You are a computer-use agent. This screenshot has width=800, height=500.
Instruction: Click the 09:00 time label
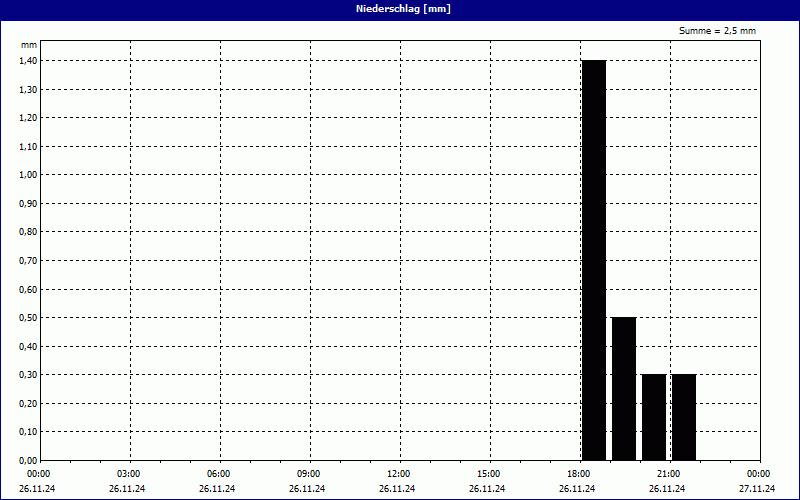pyautogui.click(x=309, y=474)
